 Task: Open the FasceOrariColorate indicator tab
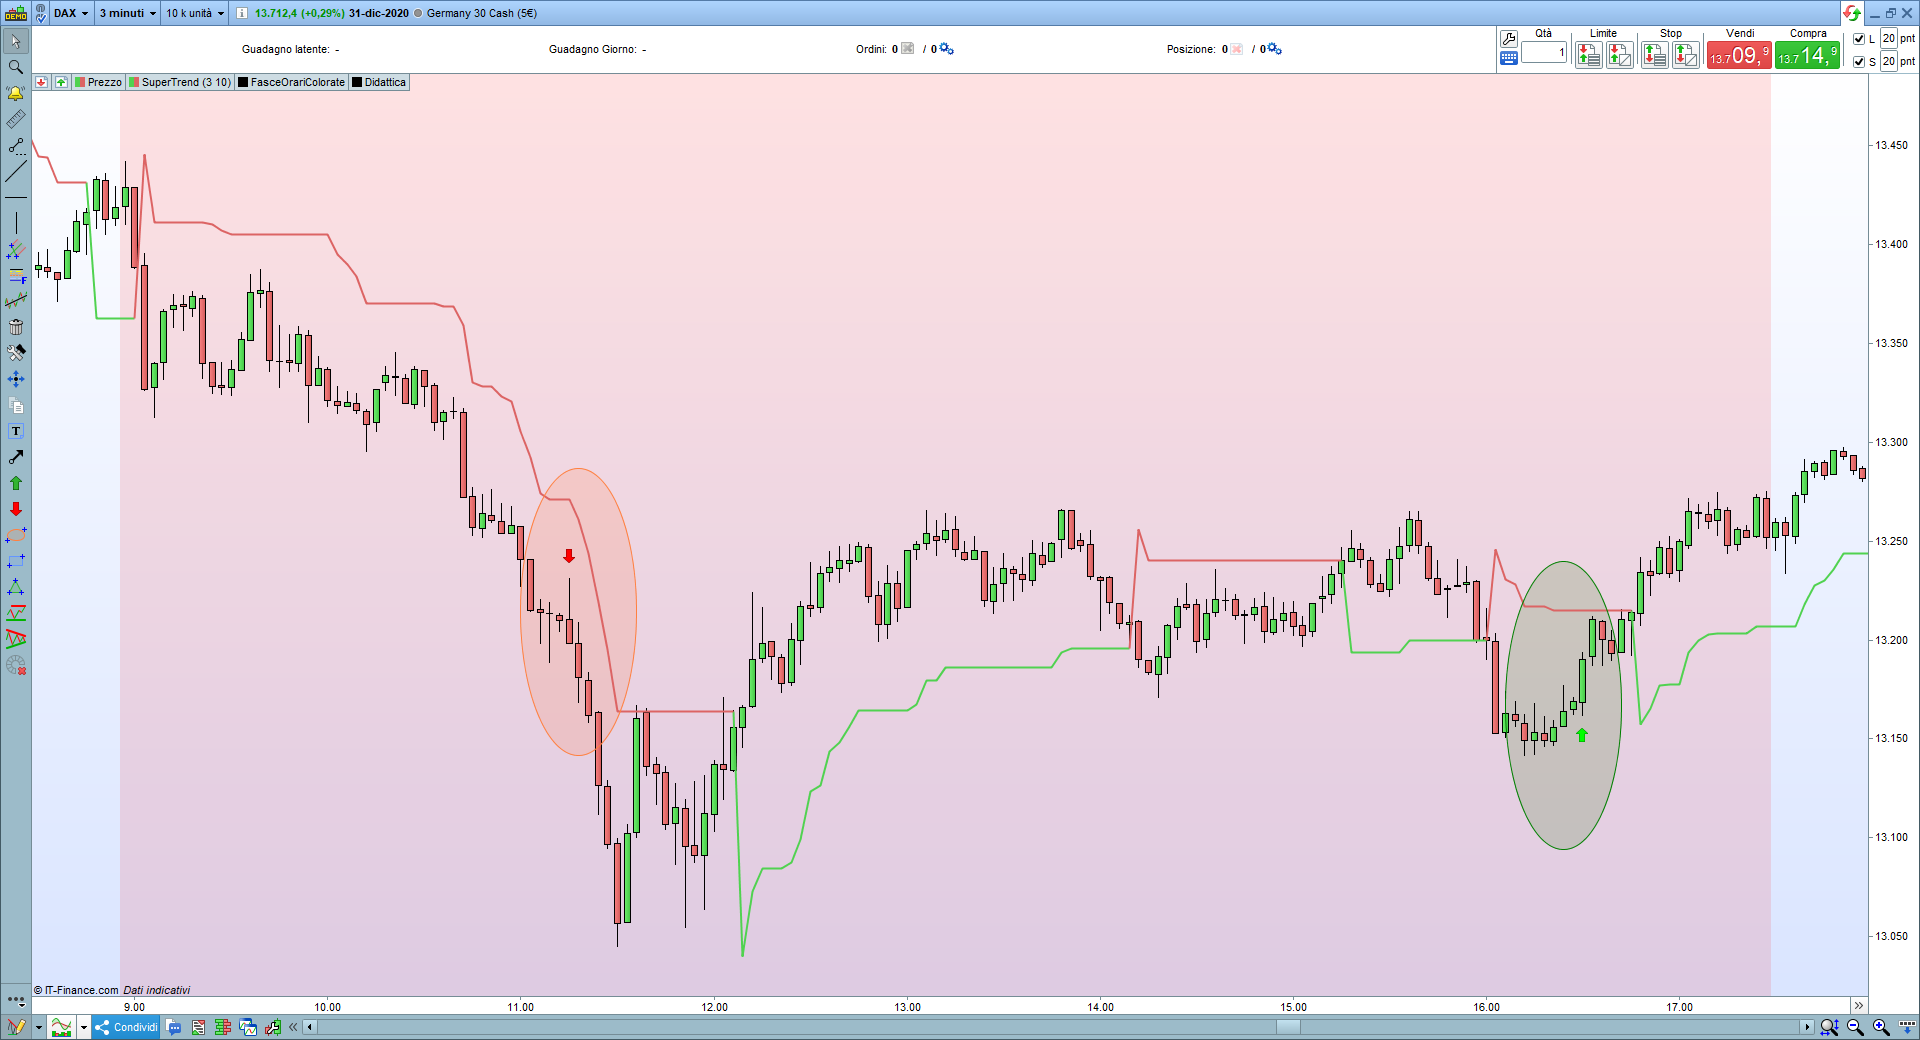pyautogui.click(x=291, y=82)
